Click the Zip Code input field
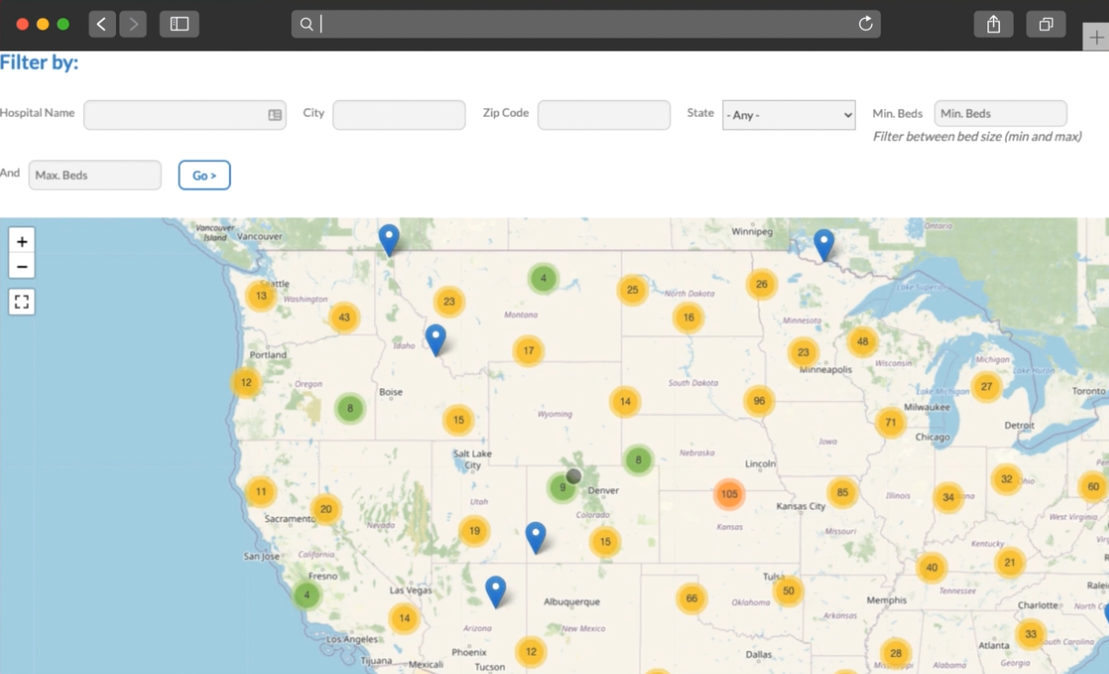 pos(604,114)
